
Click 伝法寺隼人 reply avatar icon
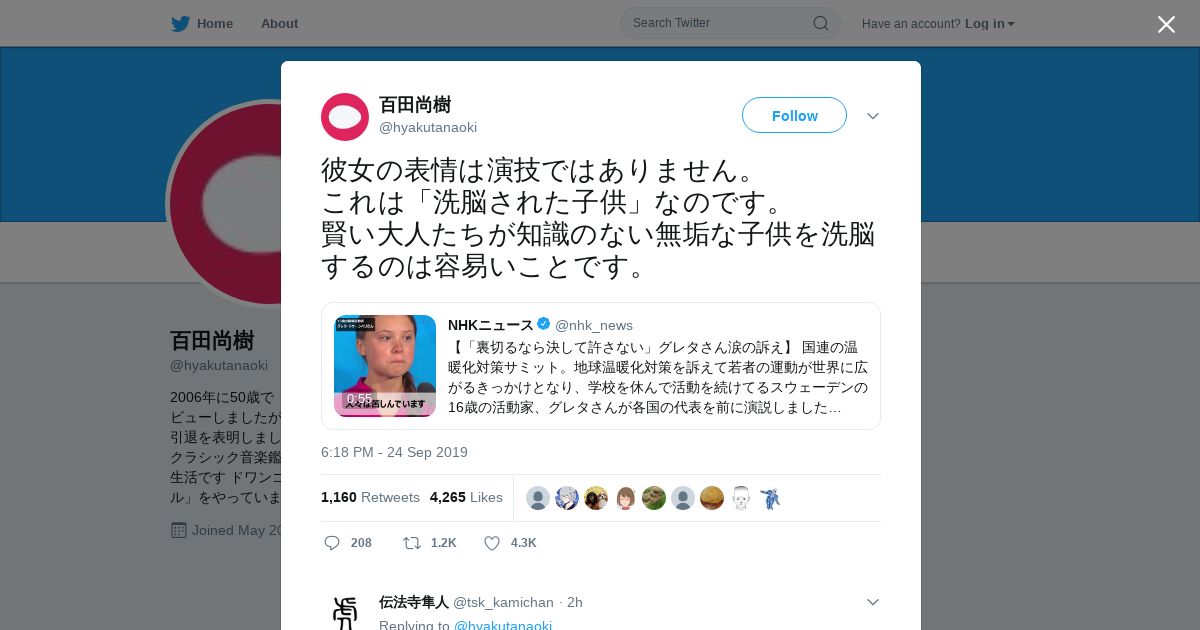click(x=345, y=611)
